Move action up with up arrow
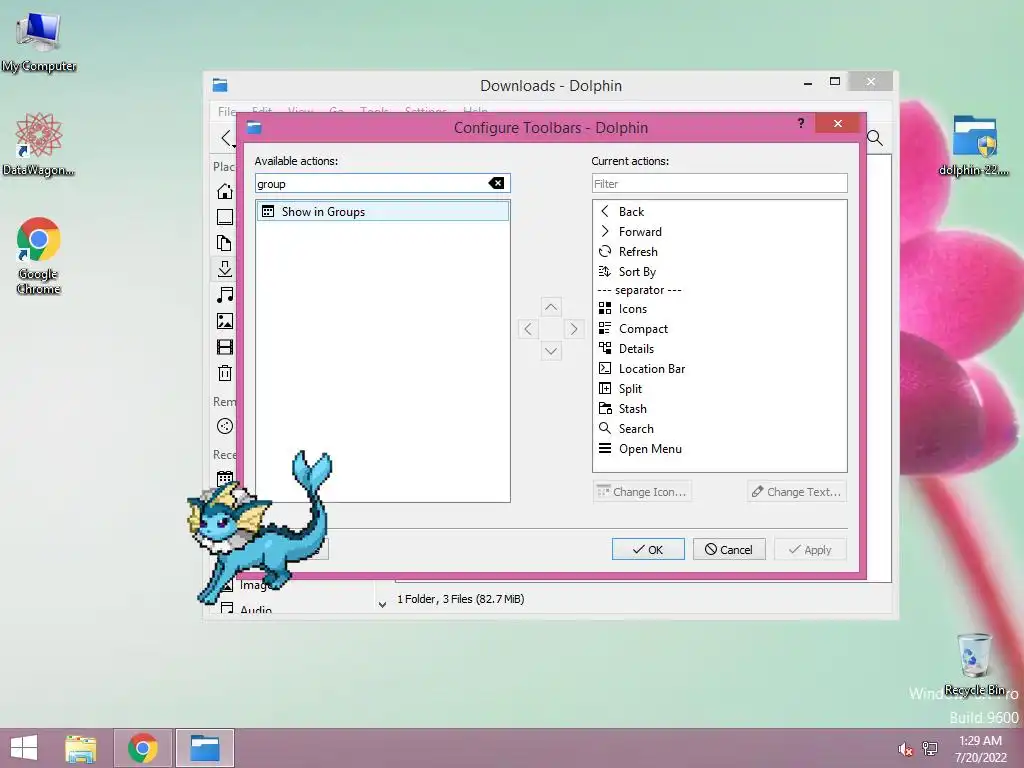Viewport: 1024px width, 768px height. [x=551, y=307]
